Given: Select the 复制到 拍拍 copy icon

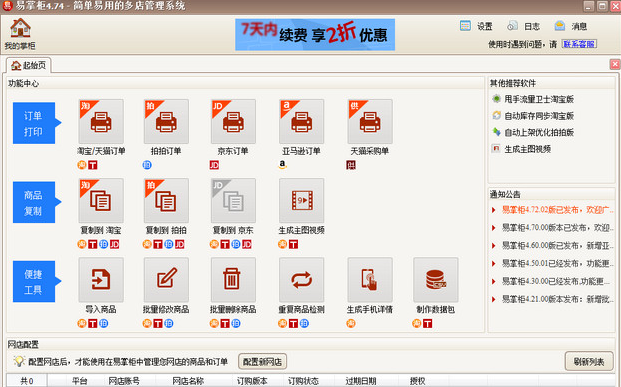Looking at the screenshot, I should point(166,200).
